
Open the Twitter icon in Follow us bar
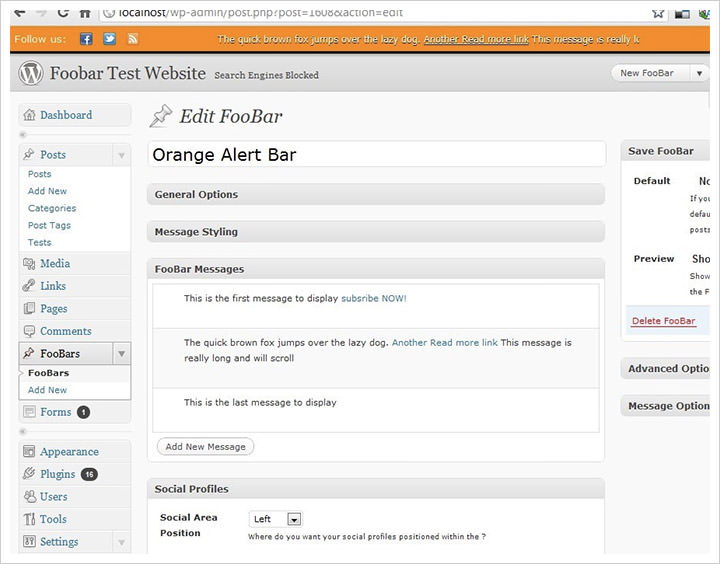(109, 39)
